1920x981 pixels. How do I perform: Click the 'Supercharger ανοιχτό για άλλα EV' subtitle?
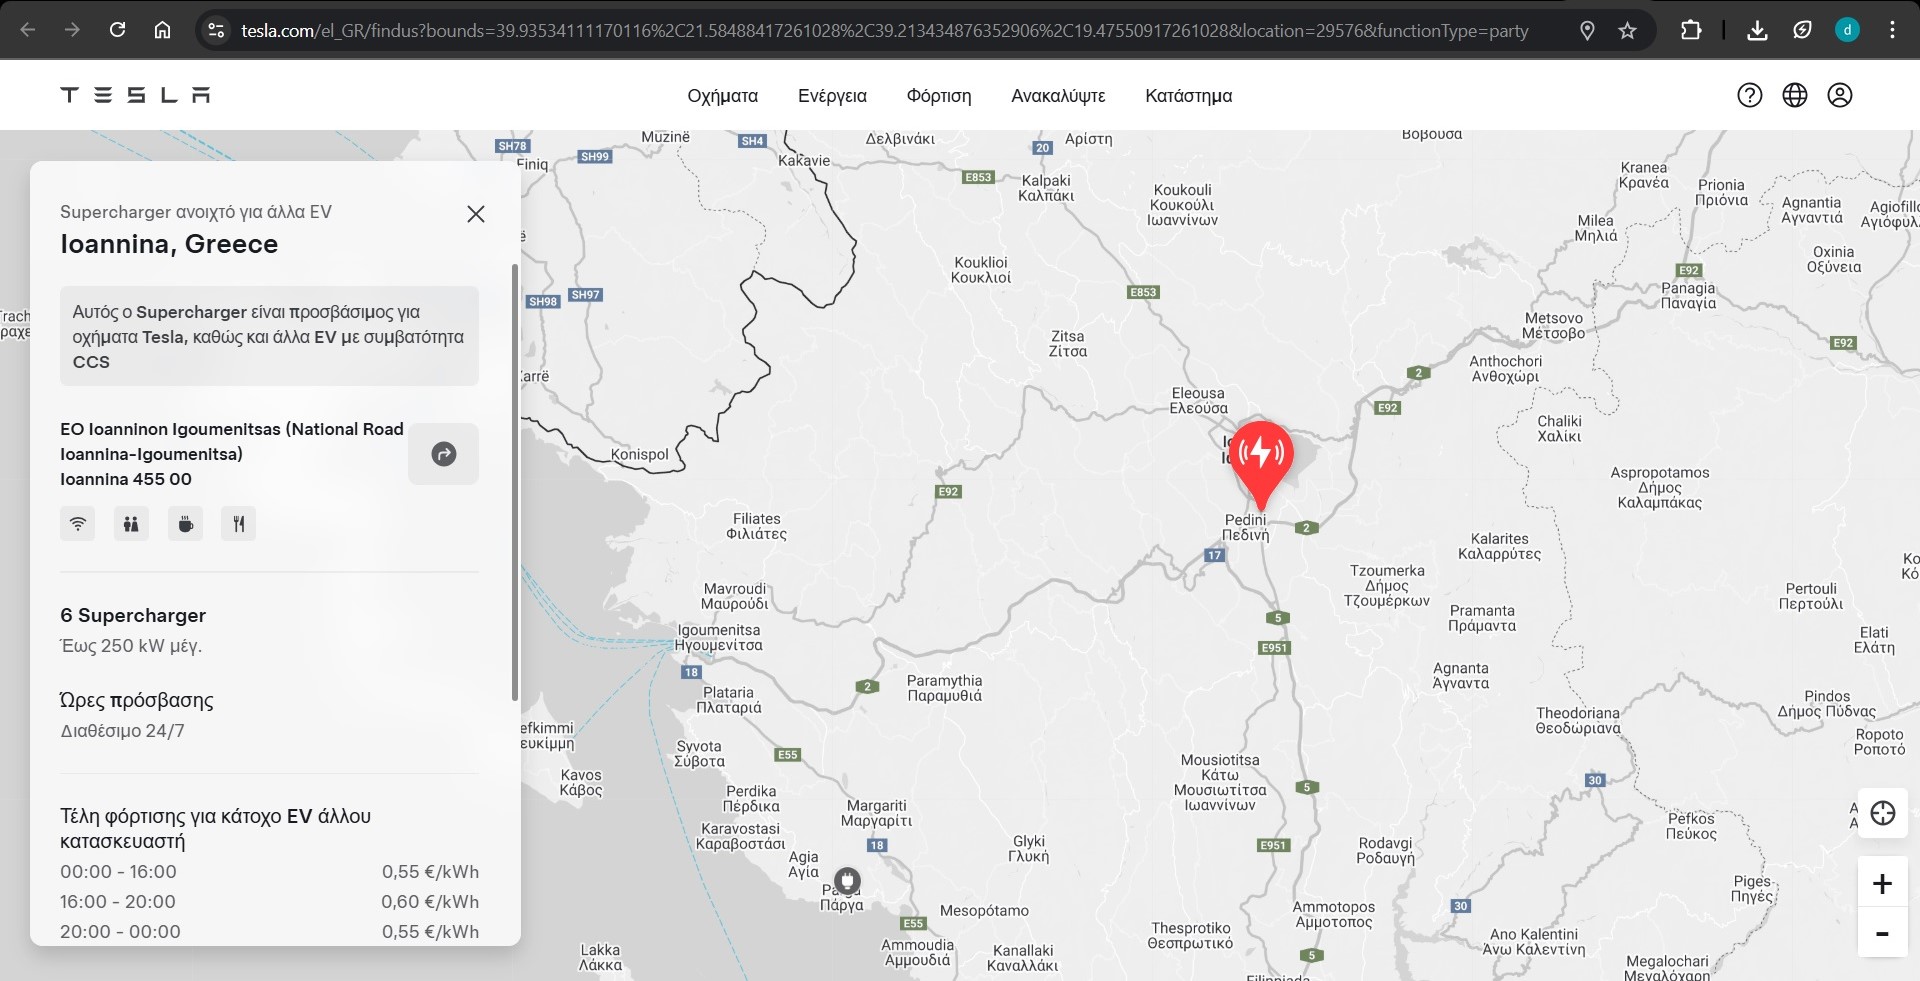196,212
